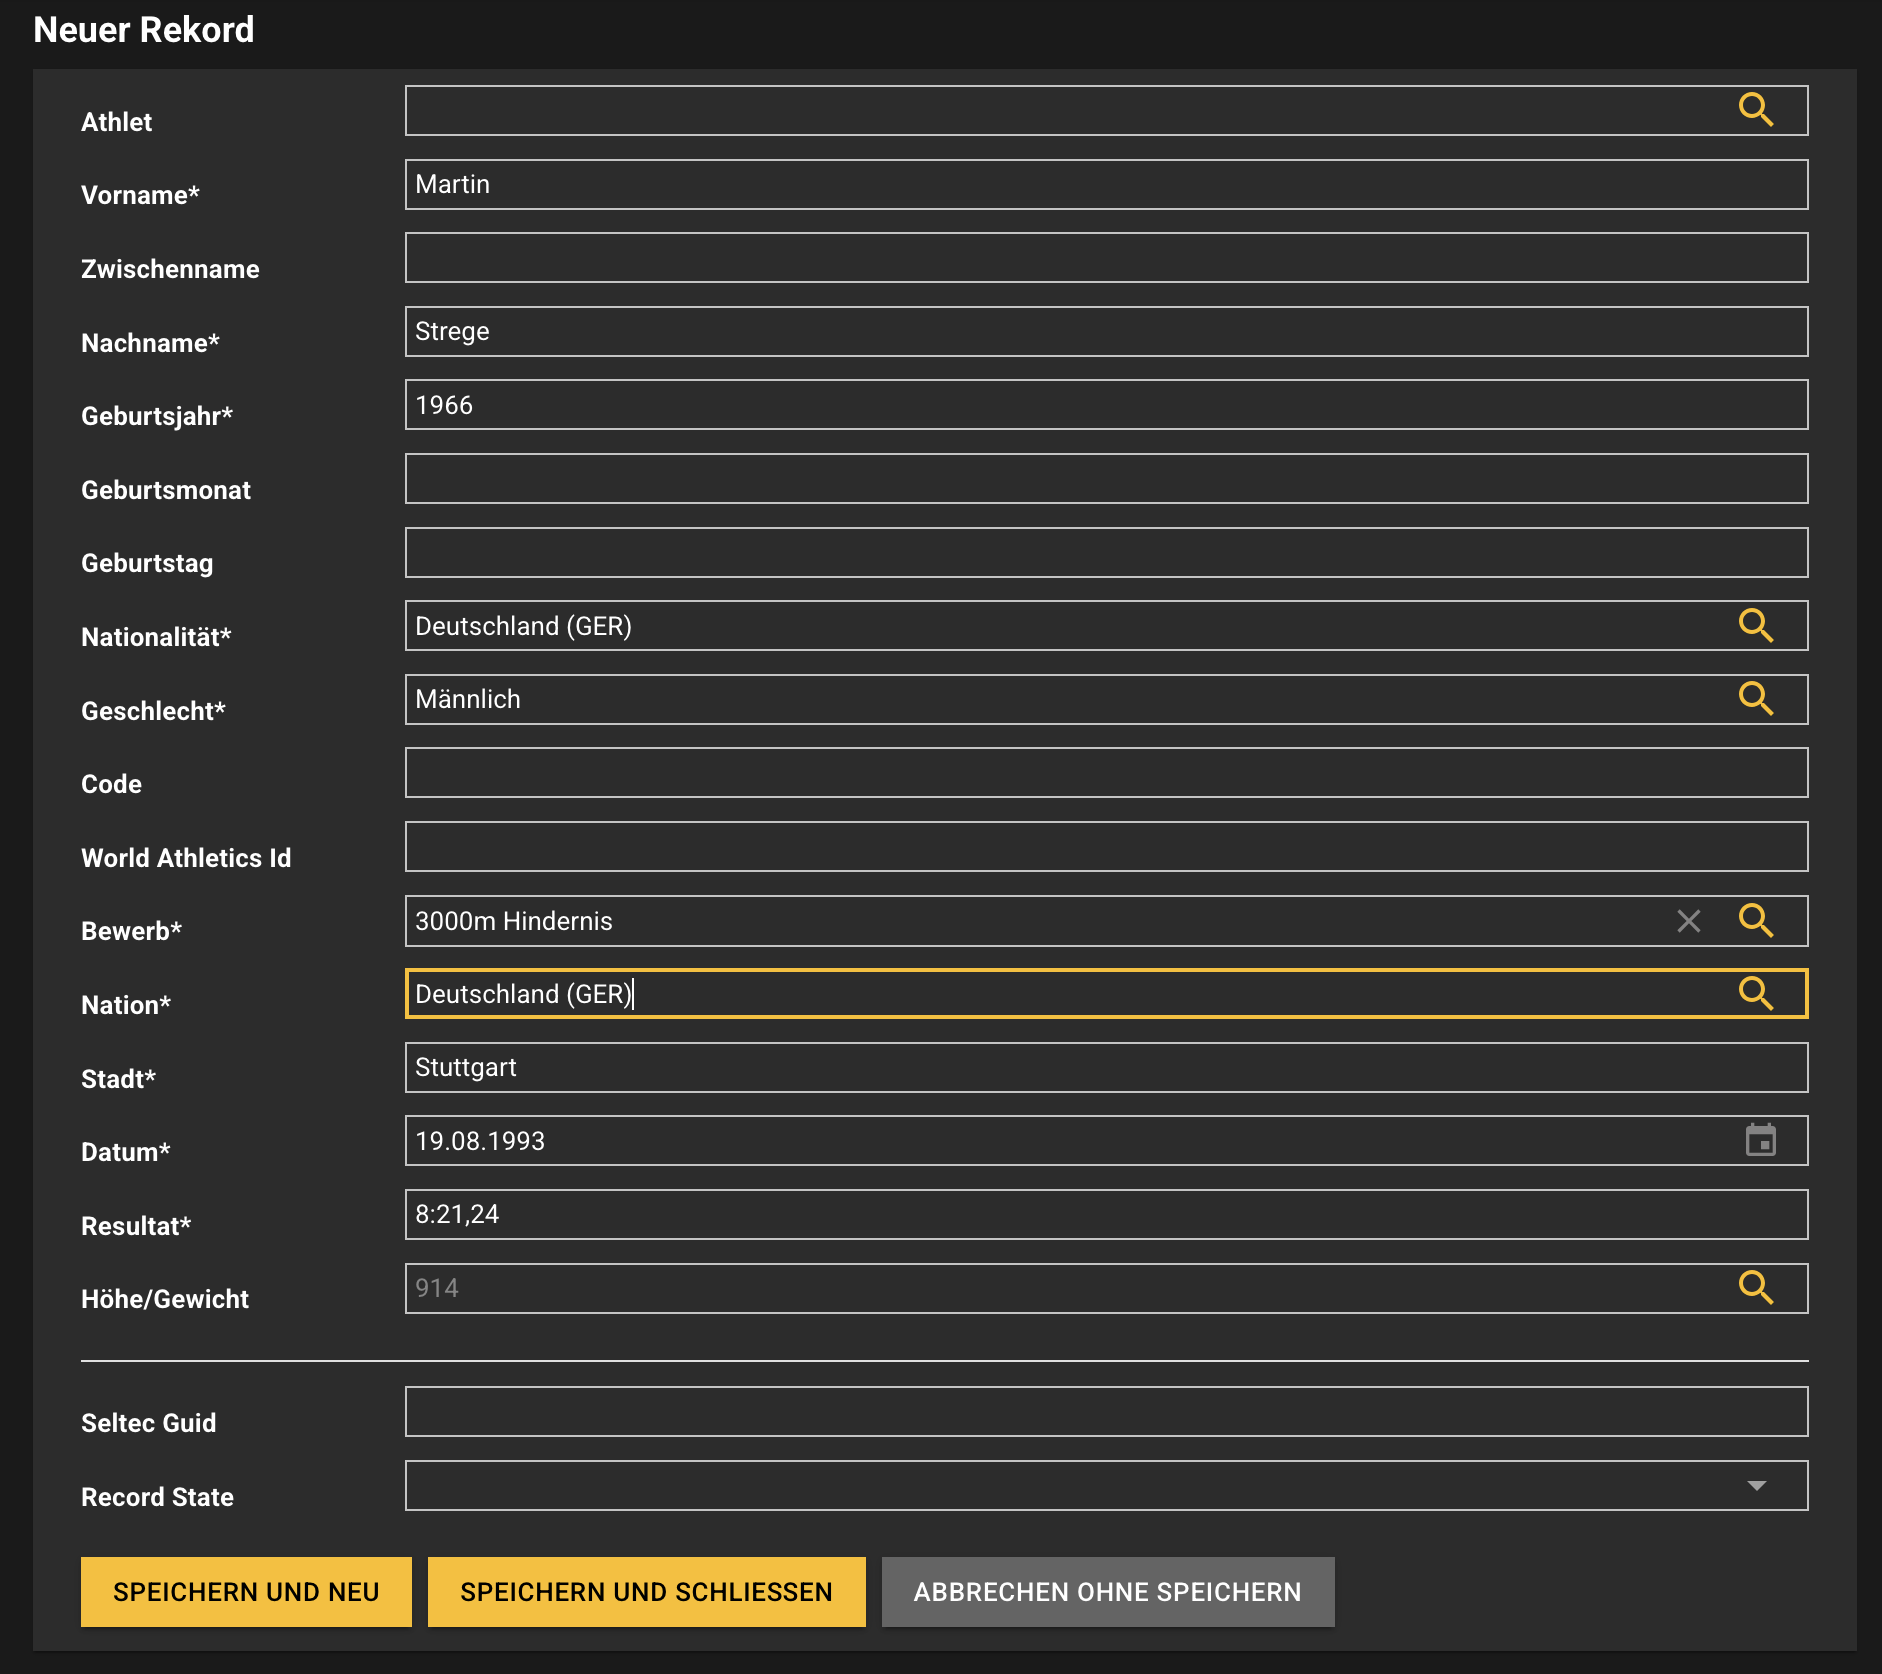Click Speichern und Schliessen button
This screenshot has width=1882, height=1674.
pos(646,1592)
